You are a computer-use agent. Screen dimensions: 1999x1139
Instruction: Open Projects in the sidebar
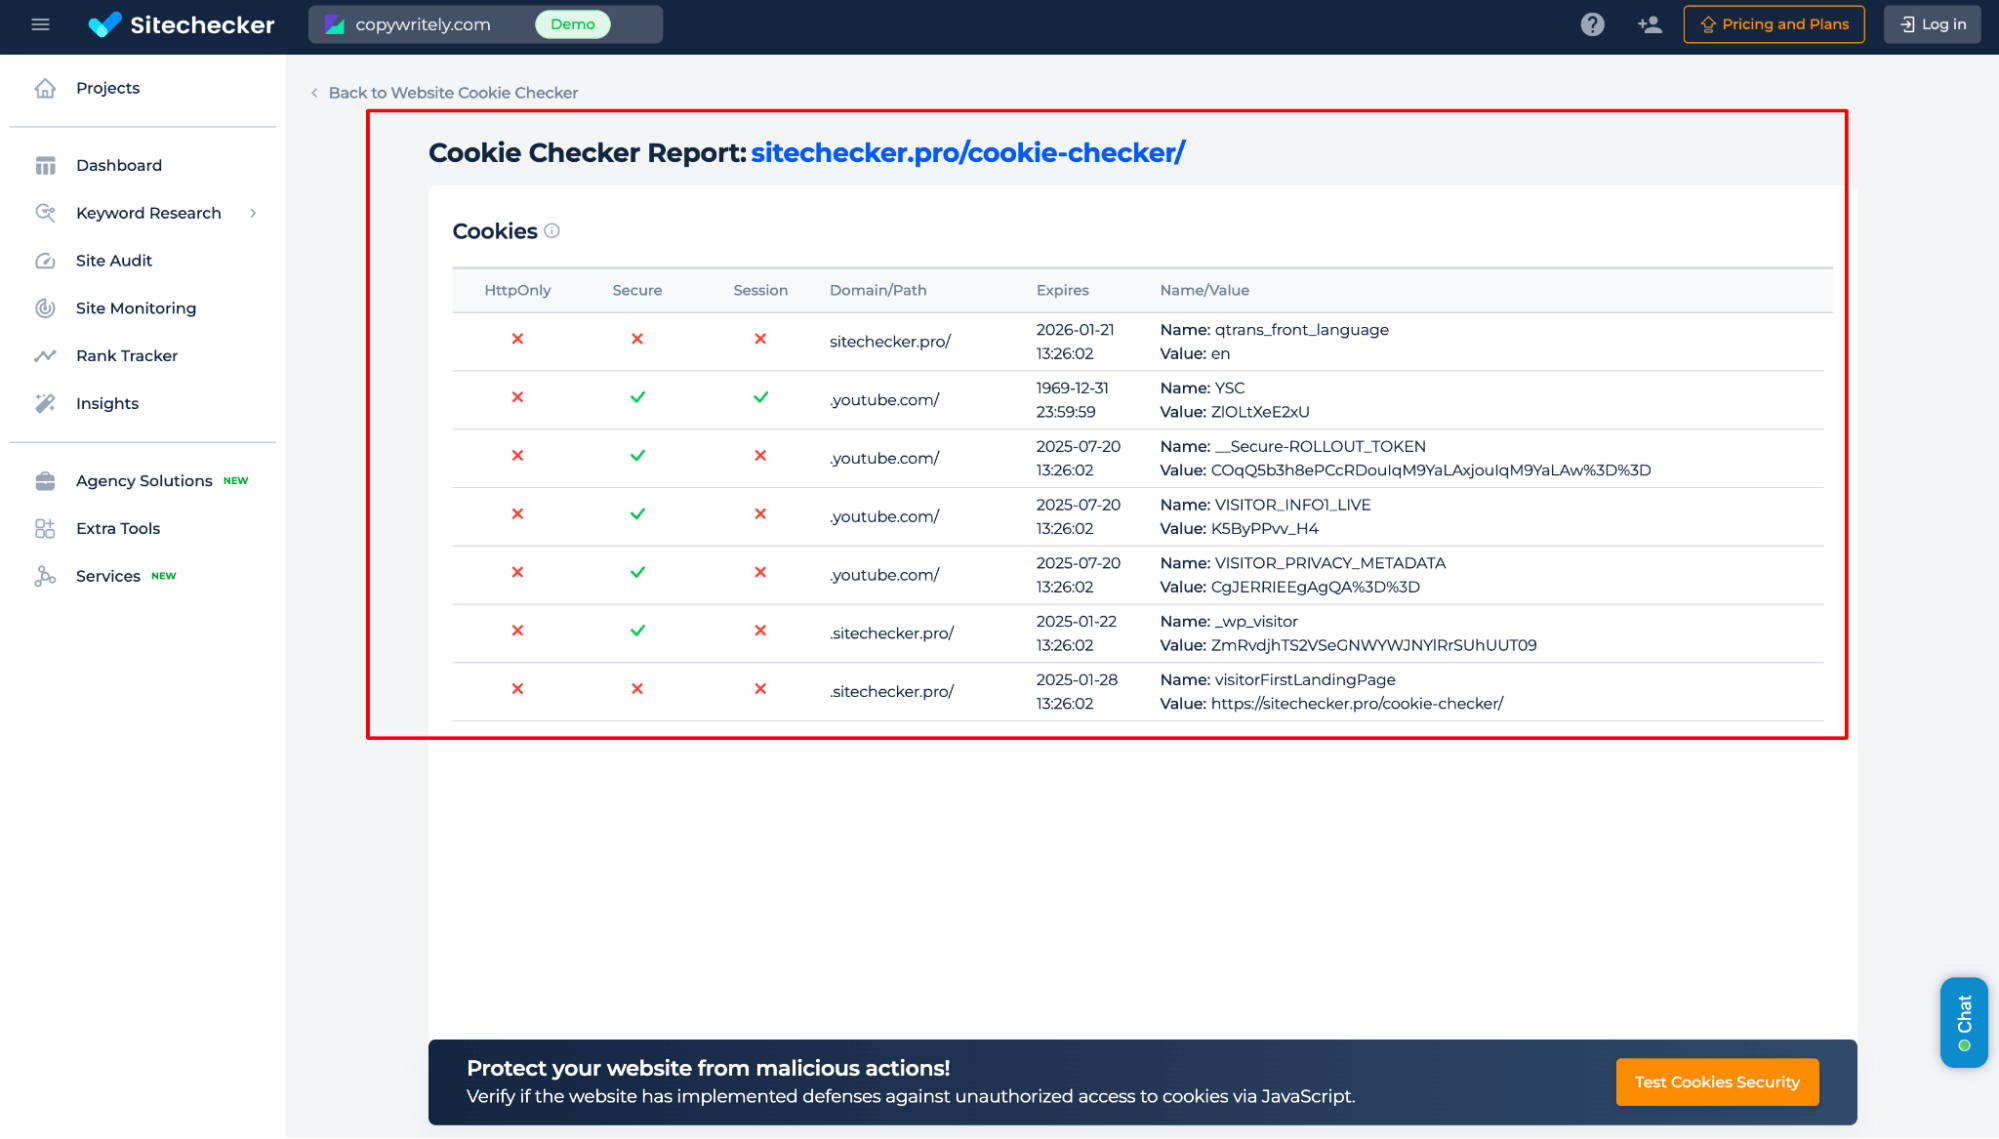click(x=108, y=88)
